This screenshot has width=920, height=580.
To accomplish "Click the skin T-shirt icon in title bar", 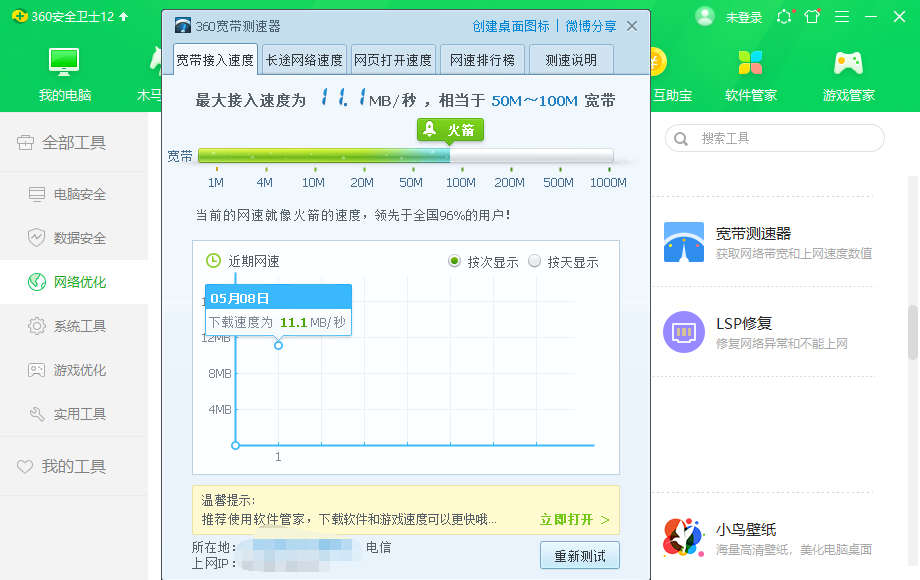I will tap(812, 17).
